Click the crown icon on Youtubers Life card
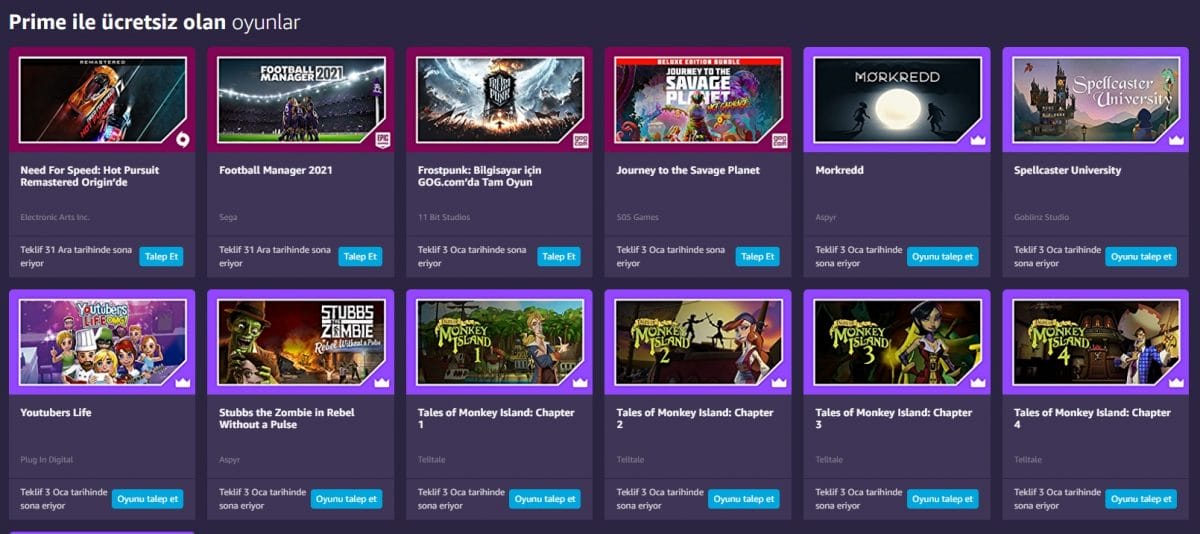The height and width of the screenshot is (534, 1200). pos(183,382)
